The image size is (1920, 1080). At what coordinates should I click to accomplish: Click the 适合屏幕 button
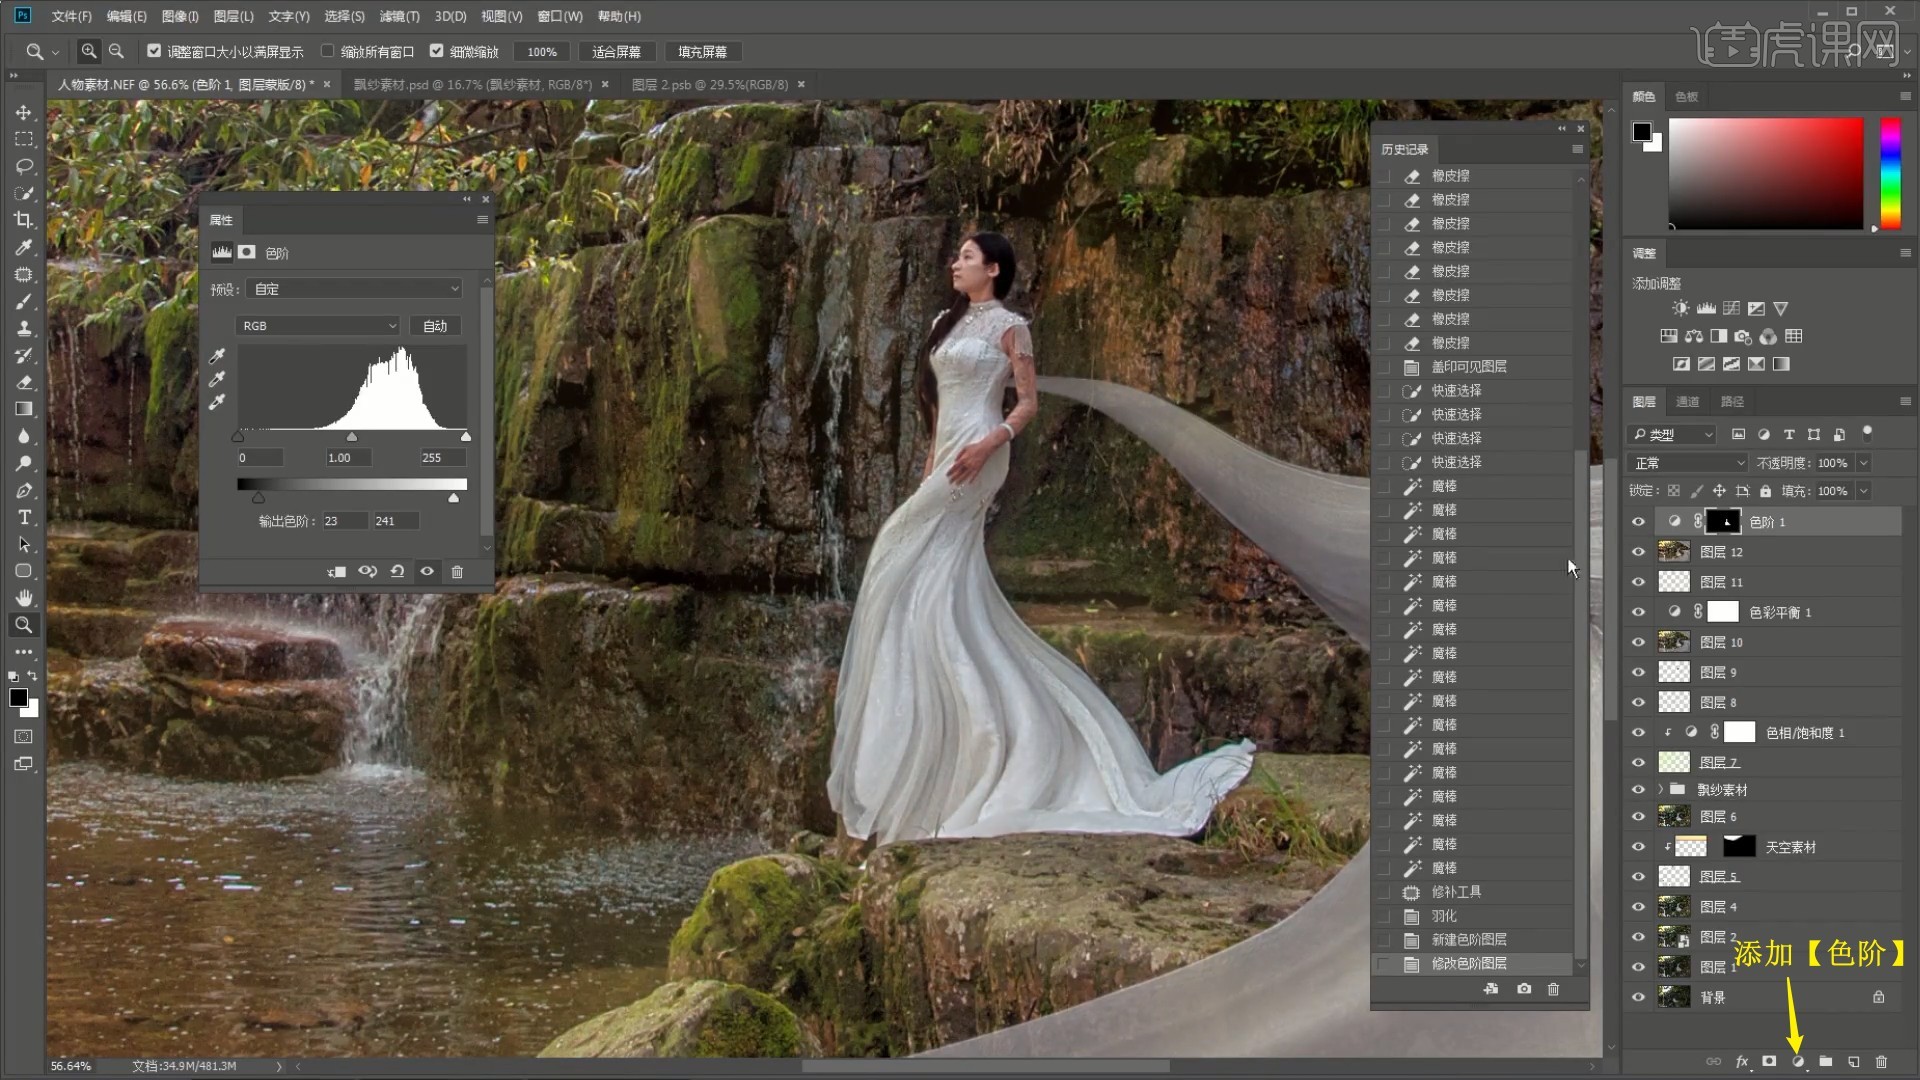point(616,52)
